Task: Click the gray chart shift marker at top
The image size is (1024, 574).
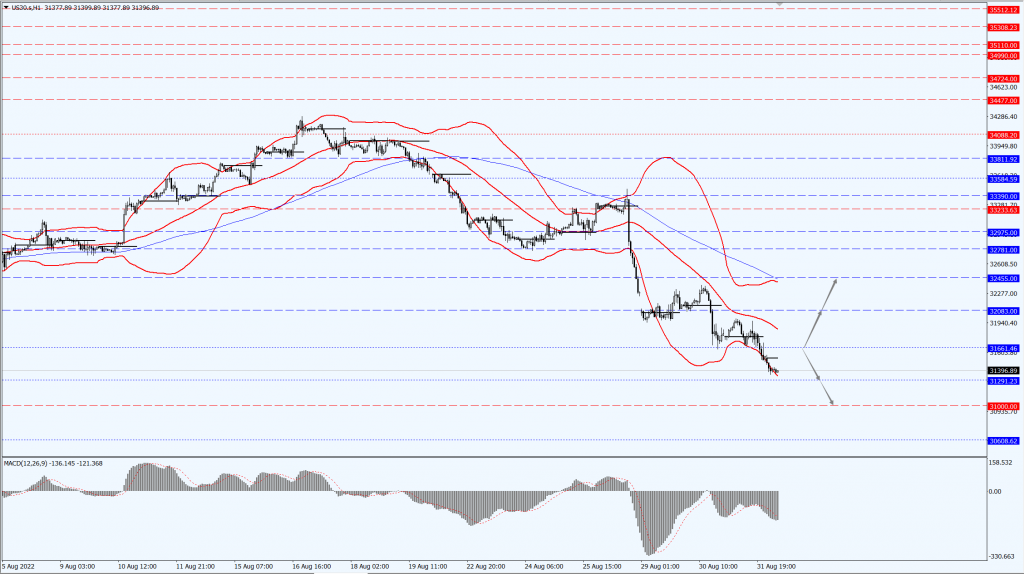Action: point(779,4)
